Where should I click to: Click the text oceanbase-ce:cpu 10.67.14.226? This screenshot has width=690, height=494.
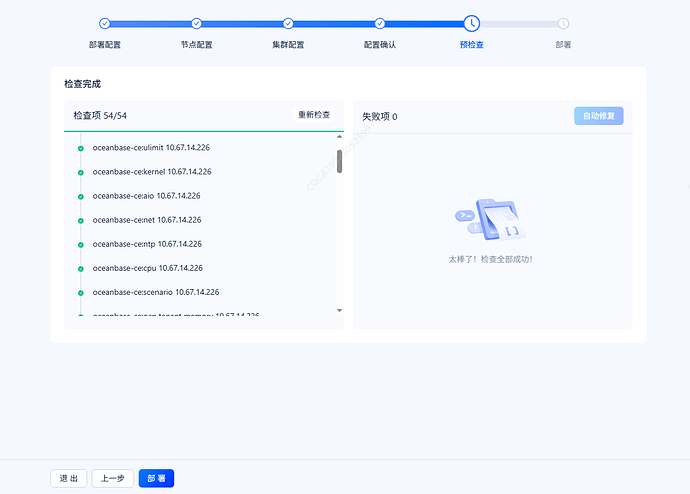click(147, 268)
